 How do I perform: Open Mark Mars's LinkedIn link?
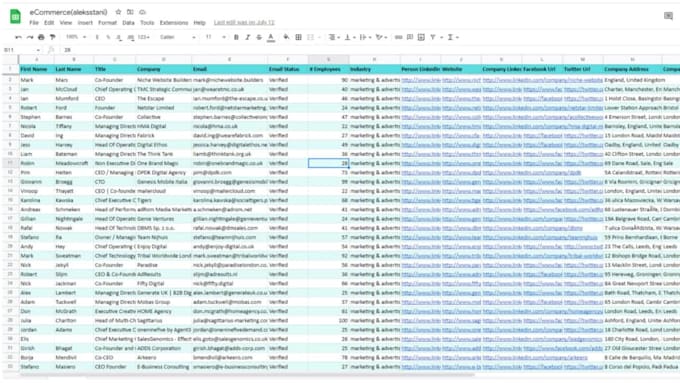click(x=421, y=80)
